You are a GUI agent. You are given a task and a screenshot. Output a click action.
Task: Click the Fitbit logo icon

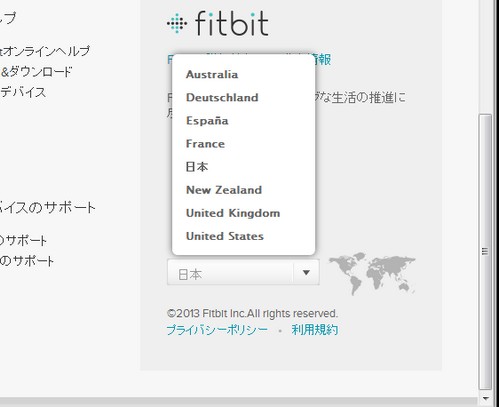pyautogui.click(x=177, y=23)
